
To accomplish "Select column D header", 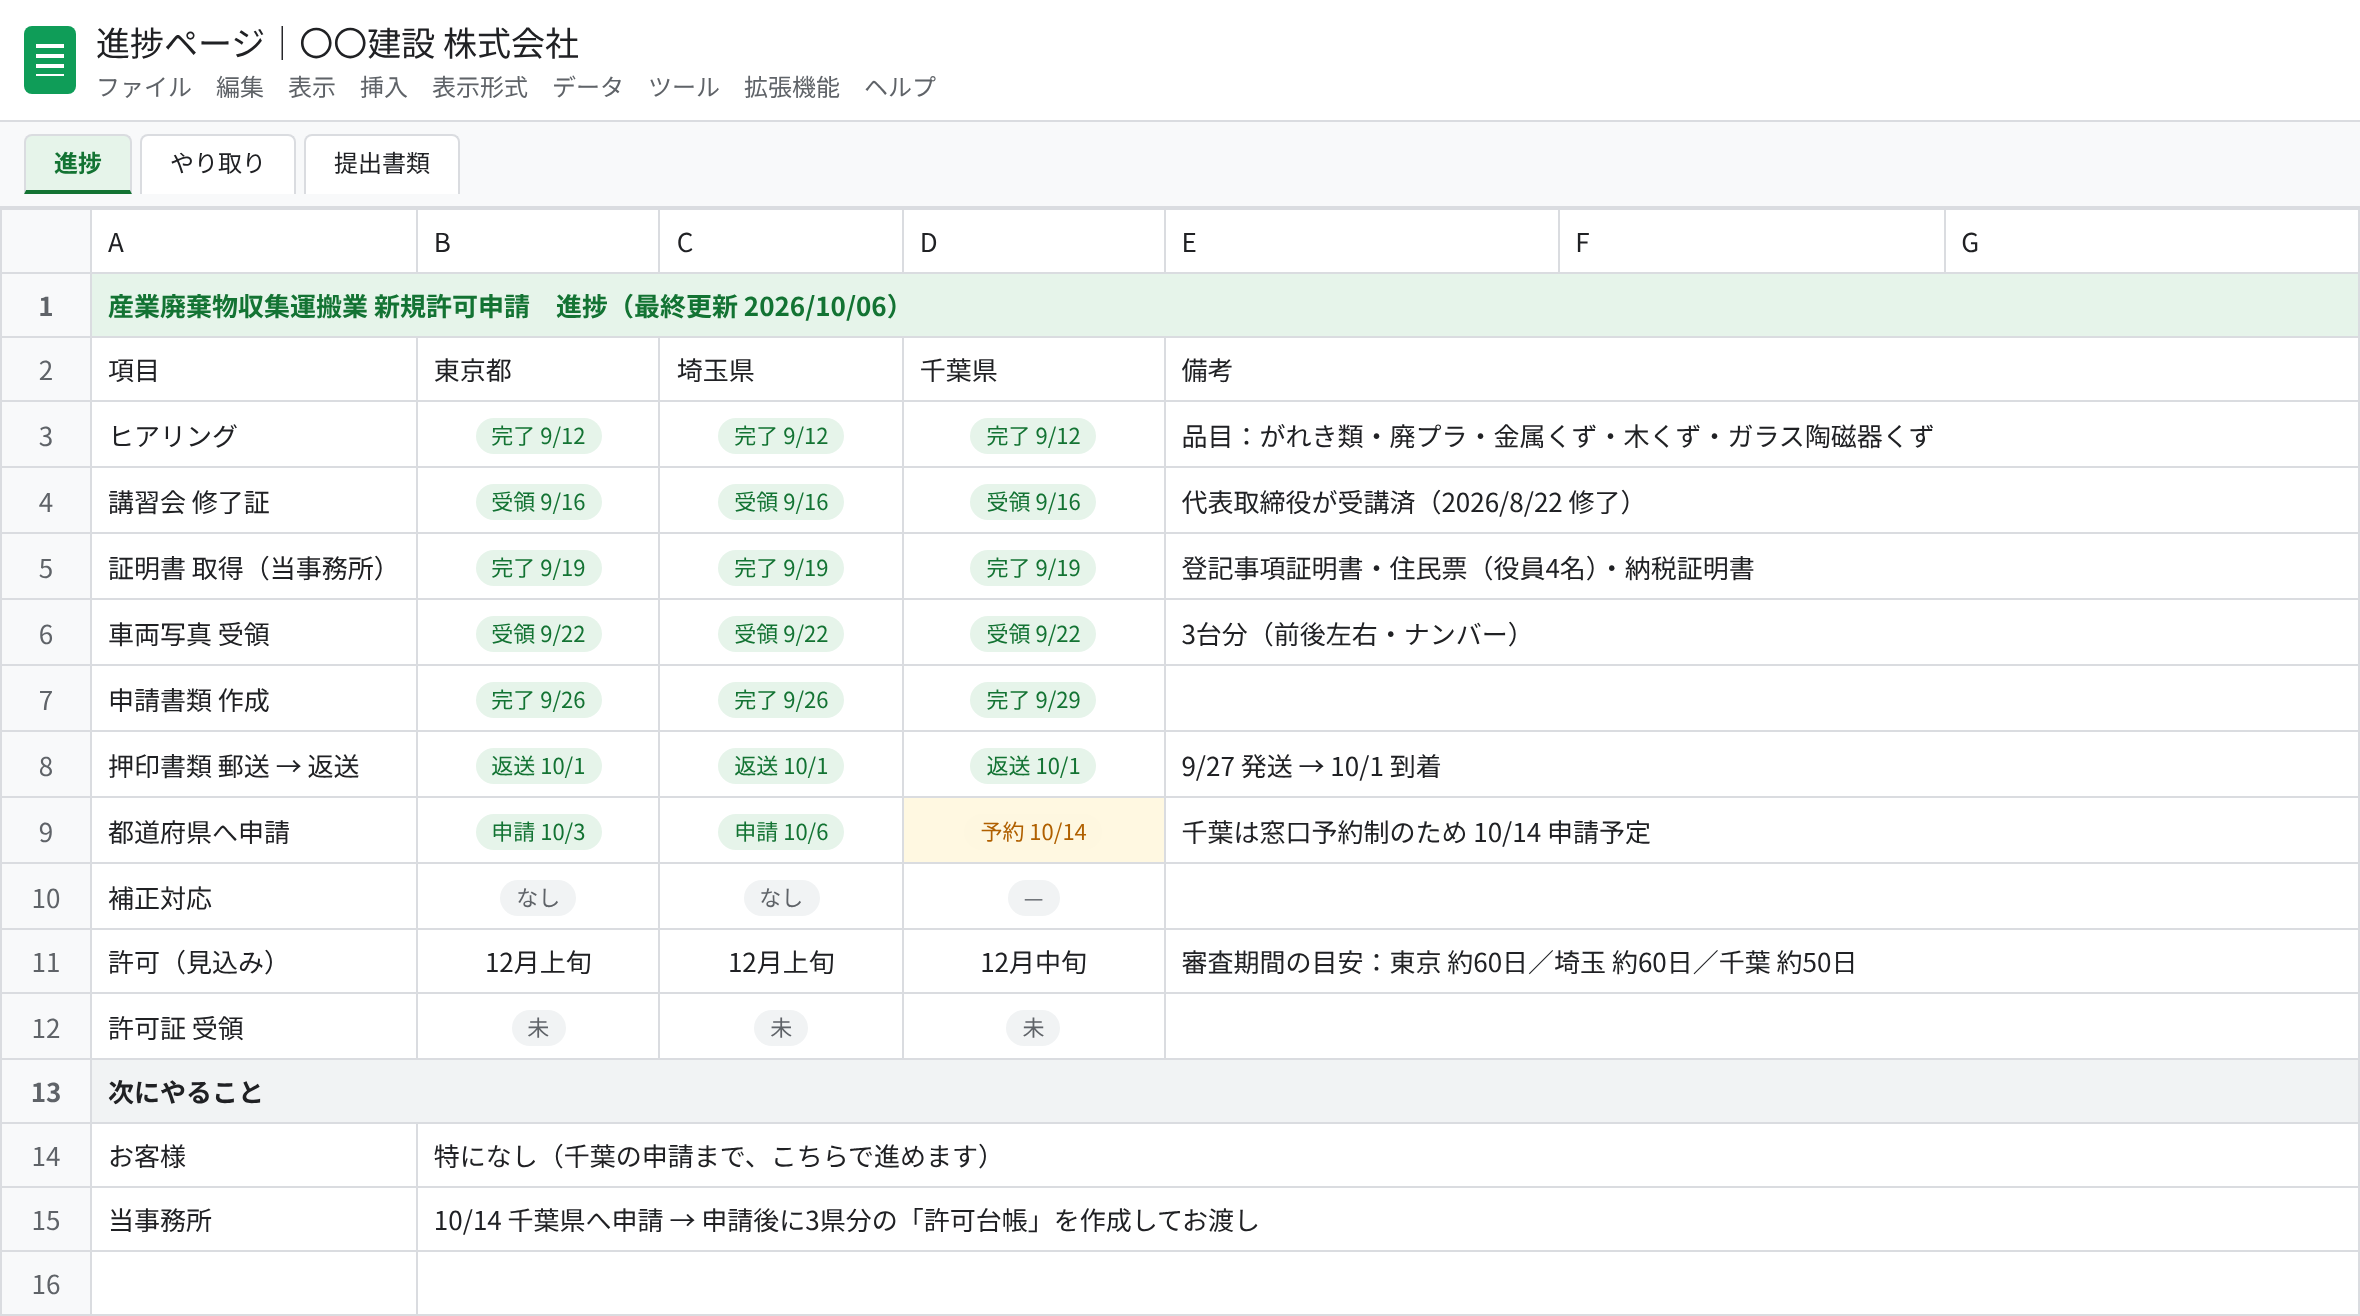I will pos(1034,242).
